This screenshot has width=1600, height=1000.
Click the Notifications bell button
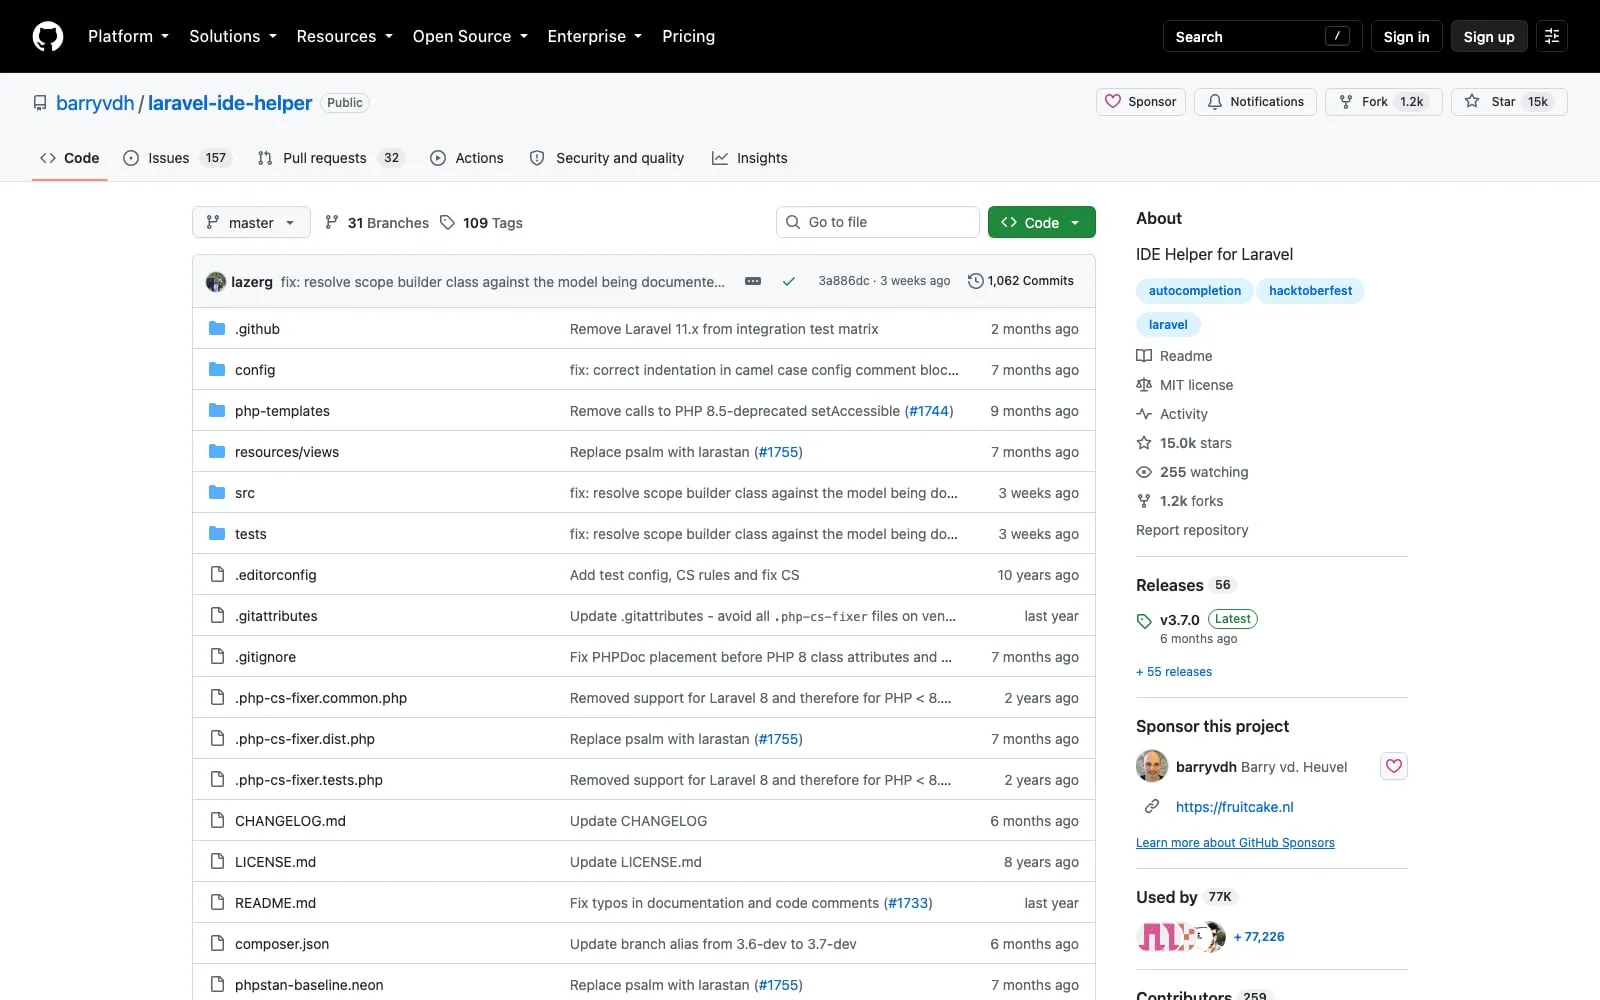(1255, 102)
